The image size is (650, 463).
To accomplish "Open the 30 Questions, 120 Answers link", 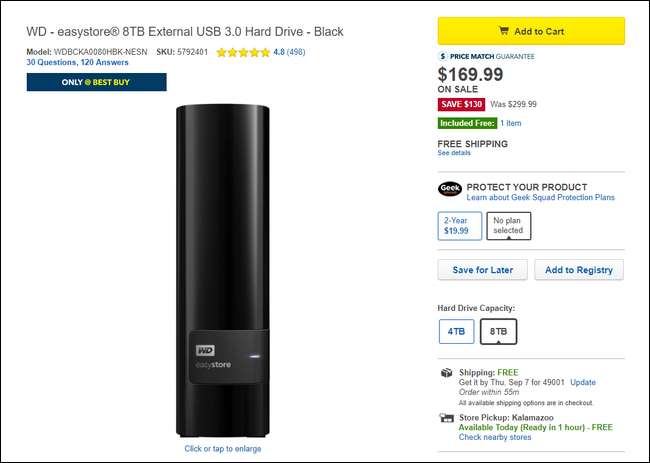I will [x=83, y=63].
